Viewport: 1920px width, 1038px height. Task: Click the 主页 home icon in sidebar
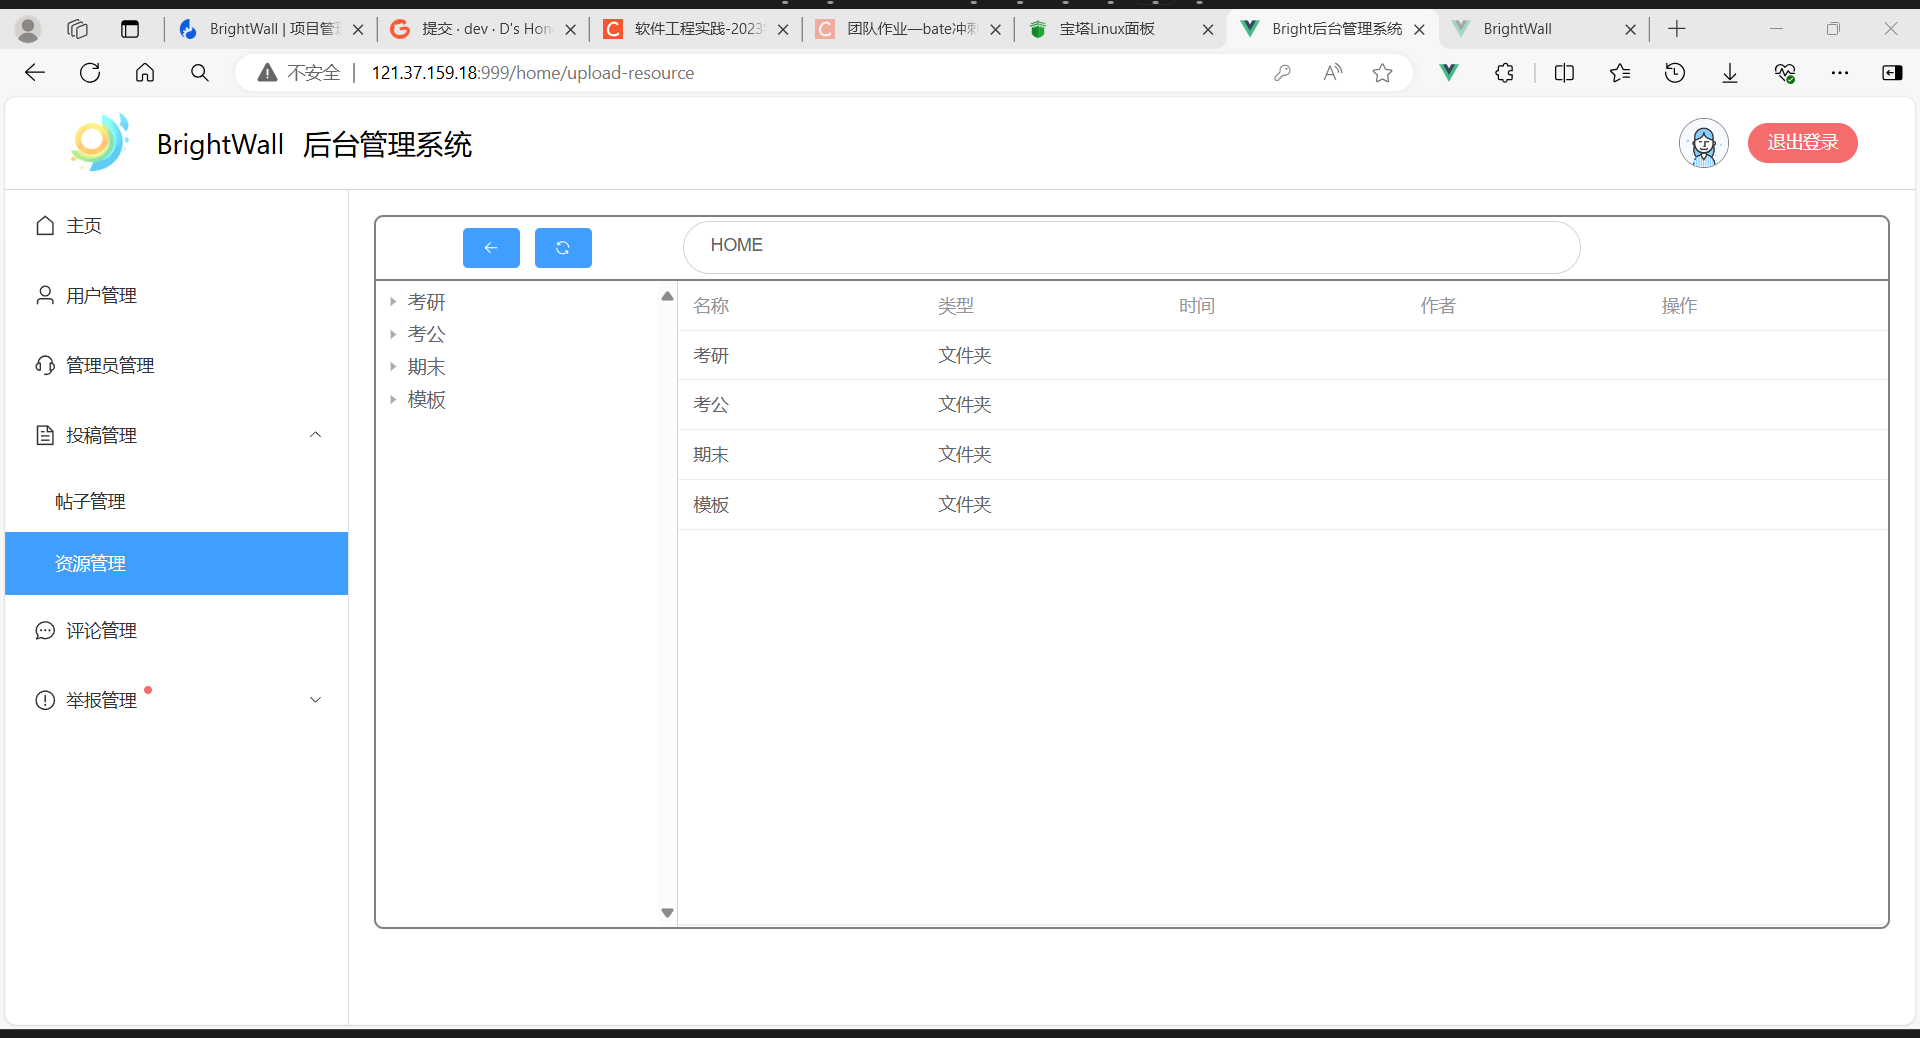45,226
